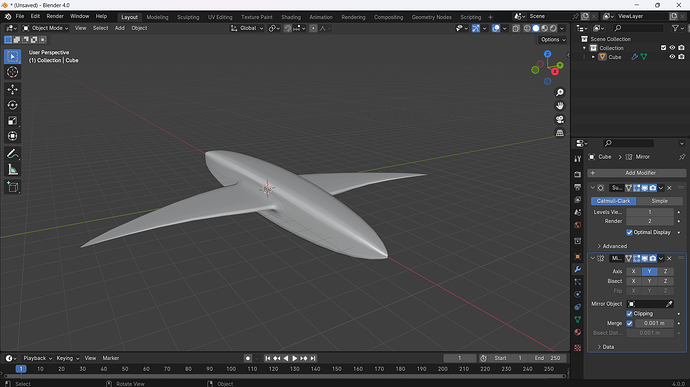Click the End frame 250 field

pyautogui.click(x=547, y=358)
